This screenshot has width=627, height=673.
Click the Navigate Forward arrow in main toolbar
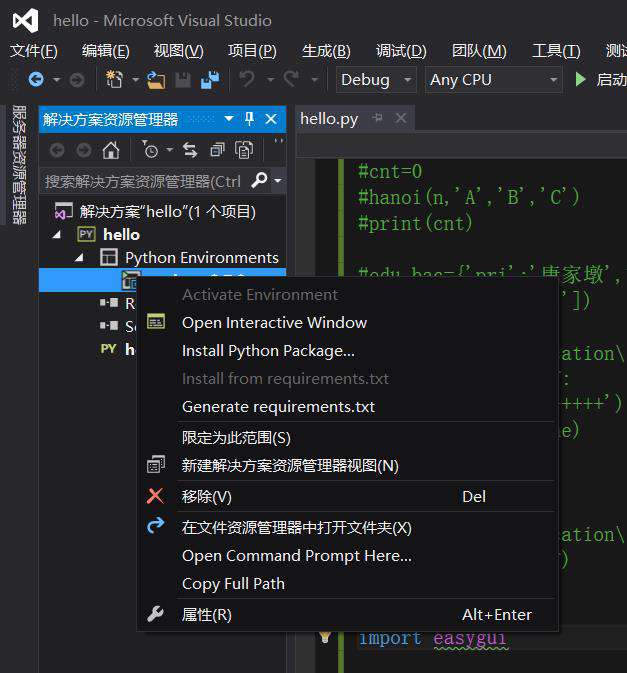(x=77, y=80)
